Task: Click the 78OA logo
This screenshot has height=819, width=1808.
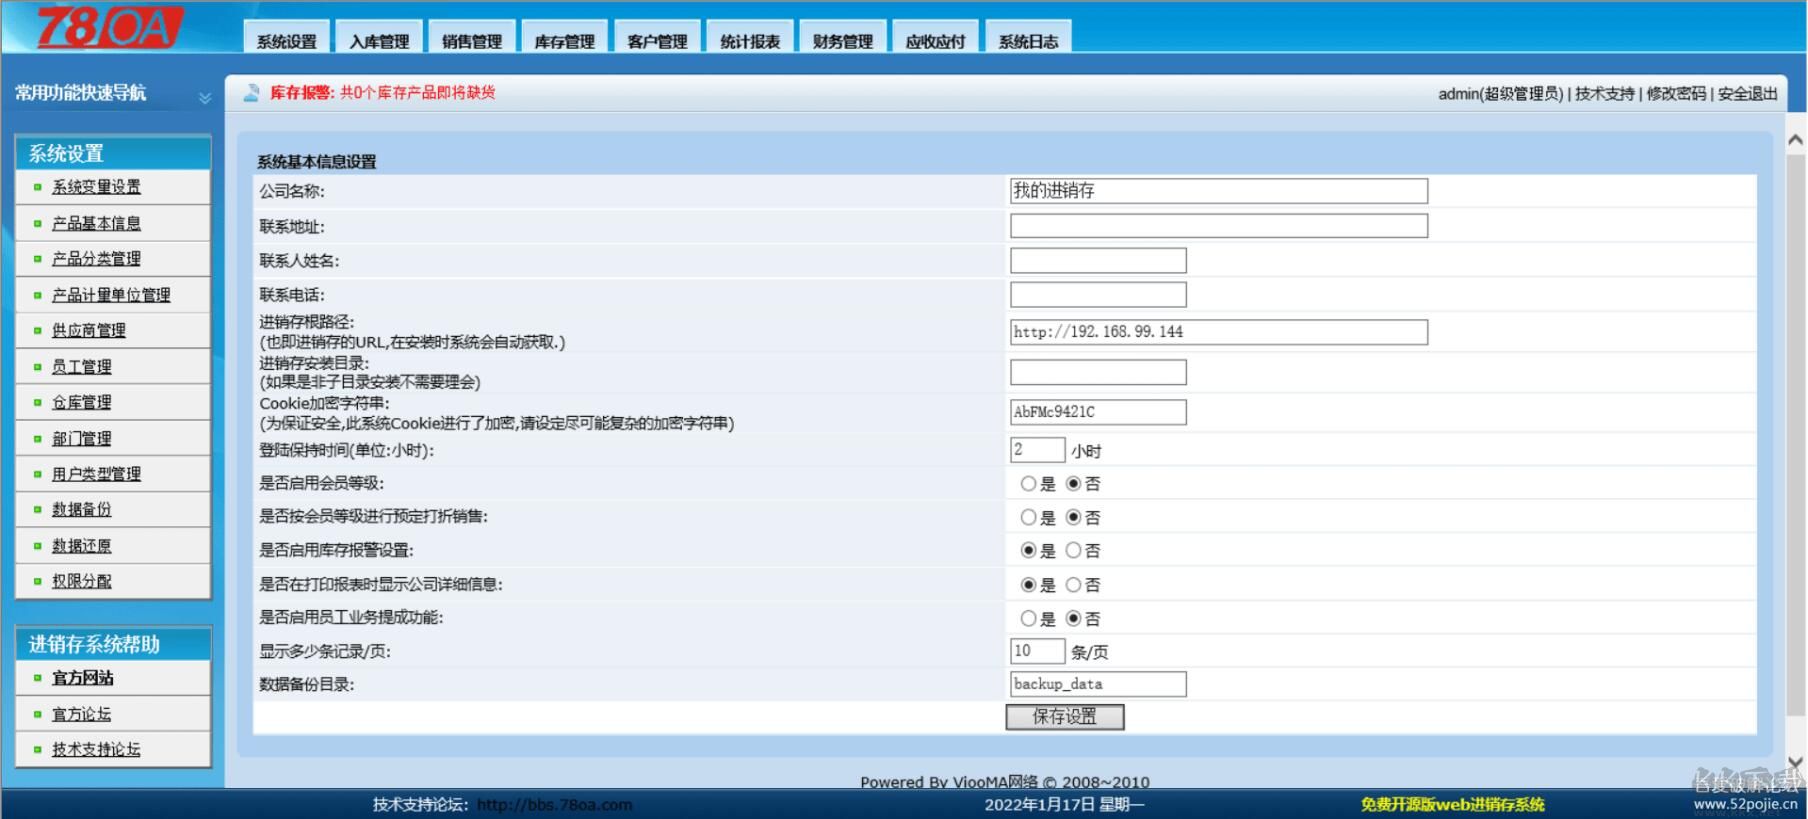Action: coord(110,27)
